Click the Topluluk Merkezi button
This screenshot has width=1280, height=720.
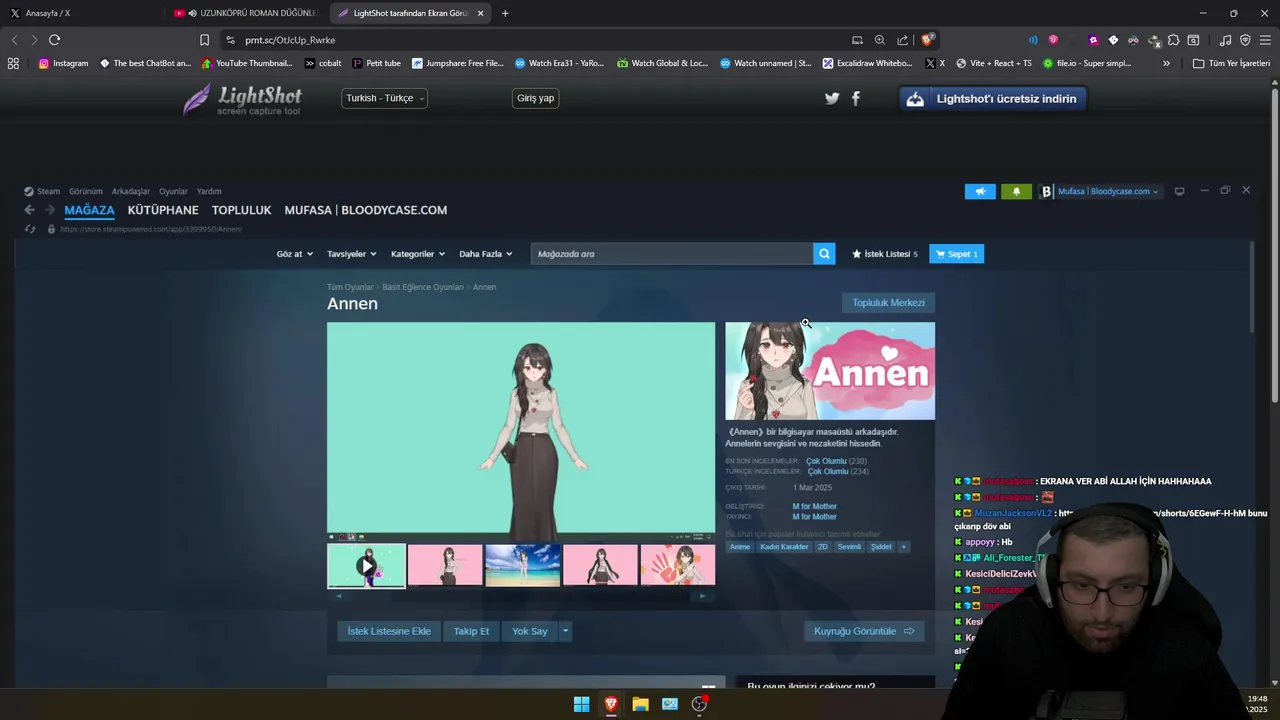coord(888,303)
